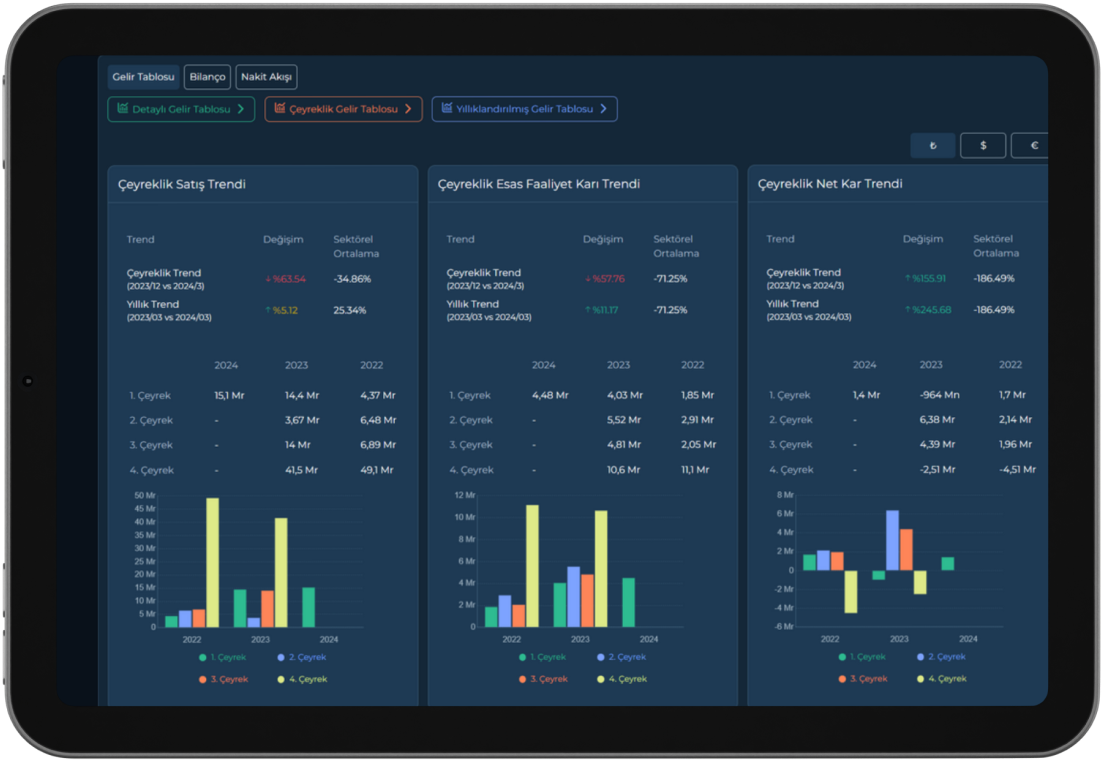Open the Nakit Akışı tab
This screenshot has height=760, width=1103.
[268, 77]
